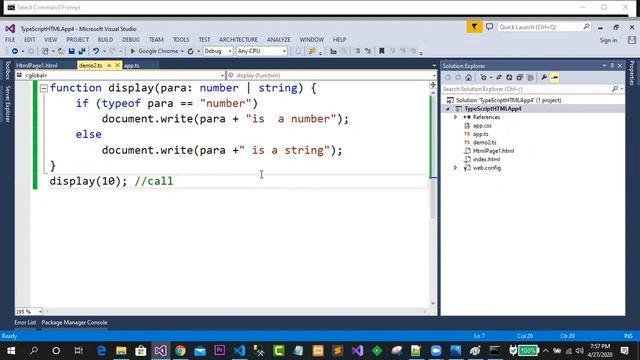The image size is (640, 360).
Task: Click the Navigate Backward toolbar icon
Action: 15,51
